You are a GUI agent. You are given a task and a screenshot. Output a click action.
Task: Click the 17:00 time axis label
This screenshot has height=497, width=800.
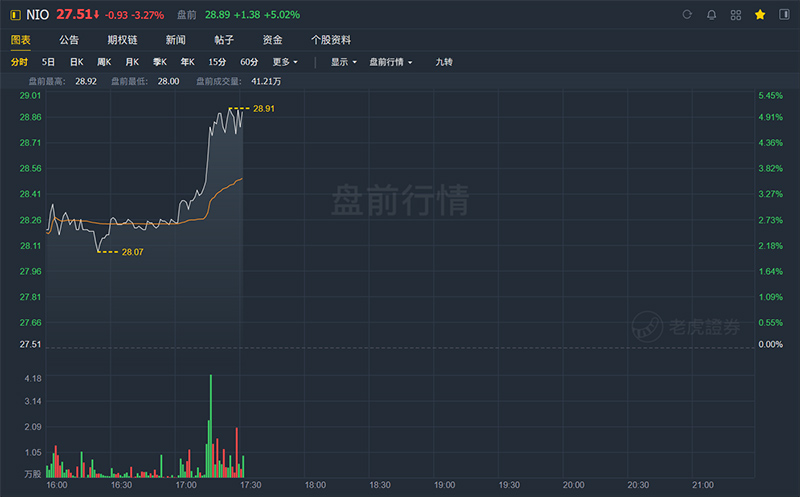[186, 485]
